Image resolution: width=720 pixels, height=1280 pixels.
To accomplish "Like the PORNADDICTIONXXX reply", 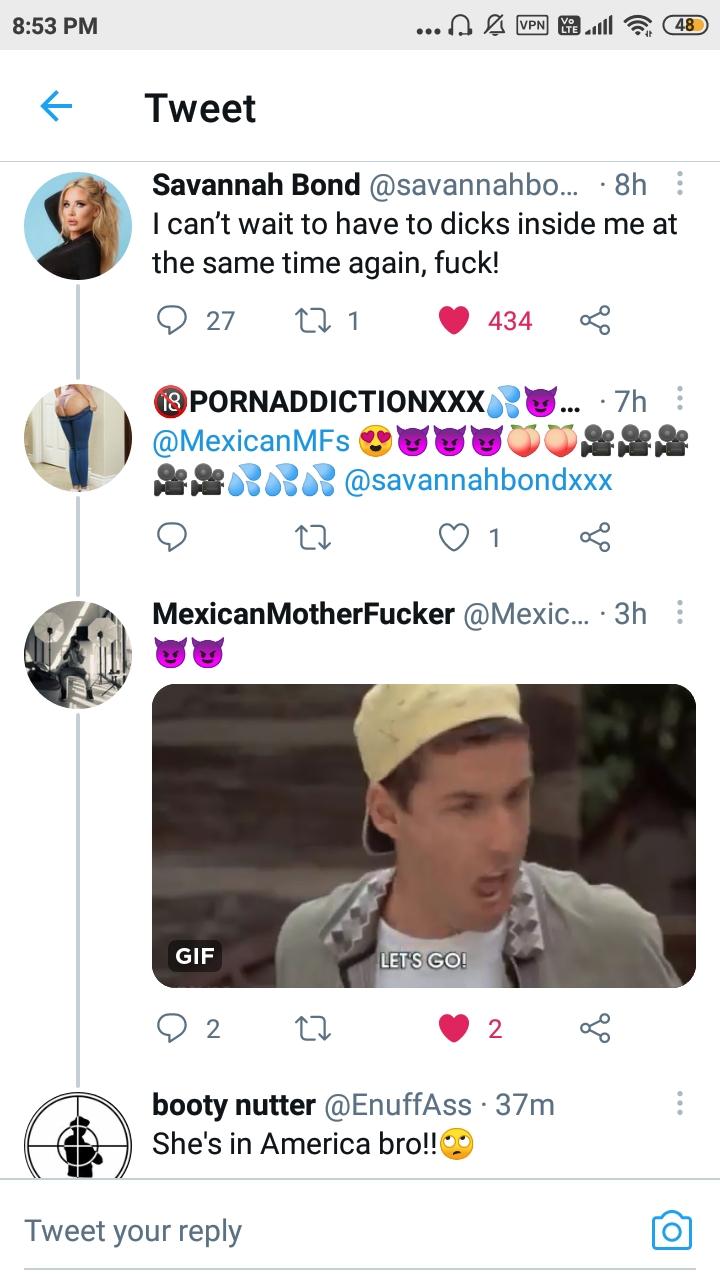I will click(454, 537).
